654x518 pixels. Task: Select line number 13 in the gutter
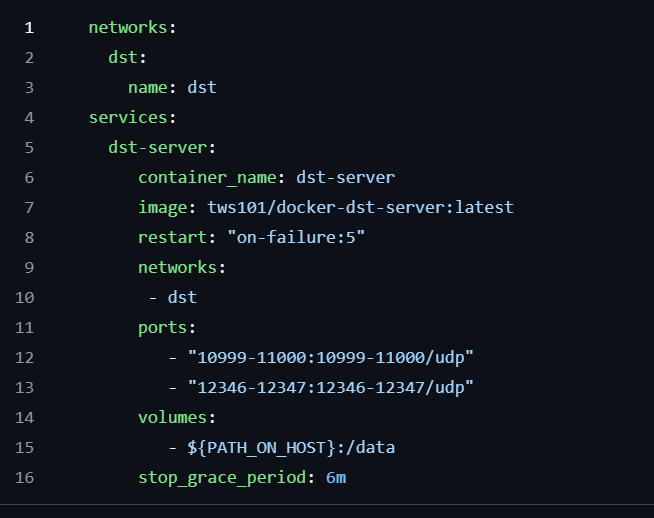point(25,387)
